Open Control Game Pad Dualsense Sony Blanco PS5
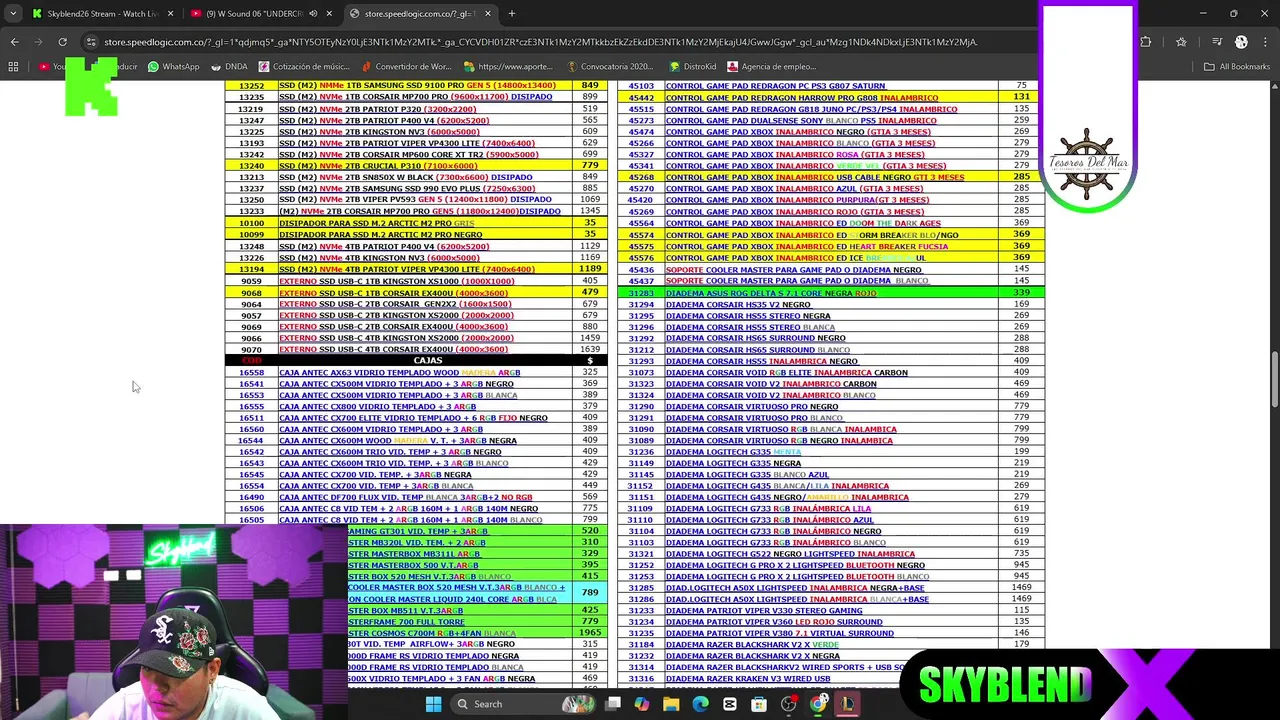This screenshot has width=1280, height=720. (801, 121)
